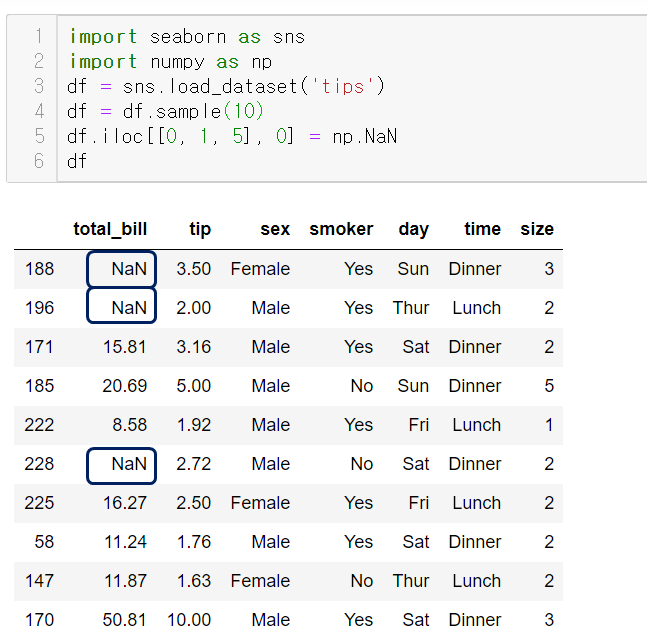Image resolution: width=647 pixels, height=644 pixels.
Task: Place cursor on 'import seaborn as sns' line
Action: coord(187,37)
